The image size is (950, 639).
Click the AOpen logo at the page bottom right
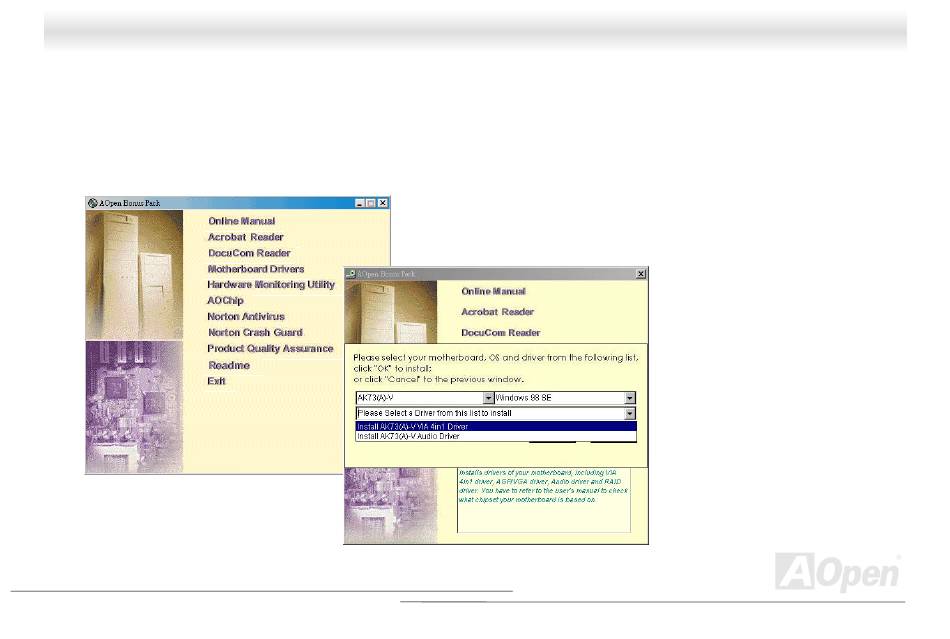838,573
